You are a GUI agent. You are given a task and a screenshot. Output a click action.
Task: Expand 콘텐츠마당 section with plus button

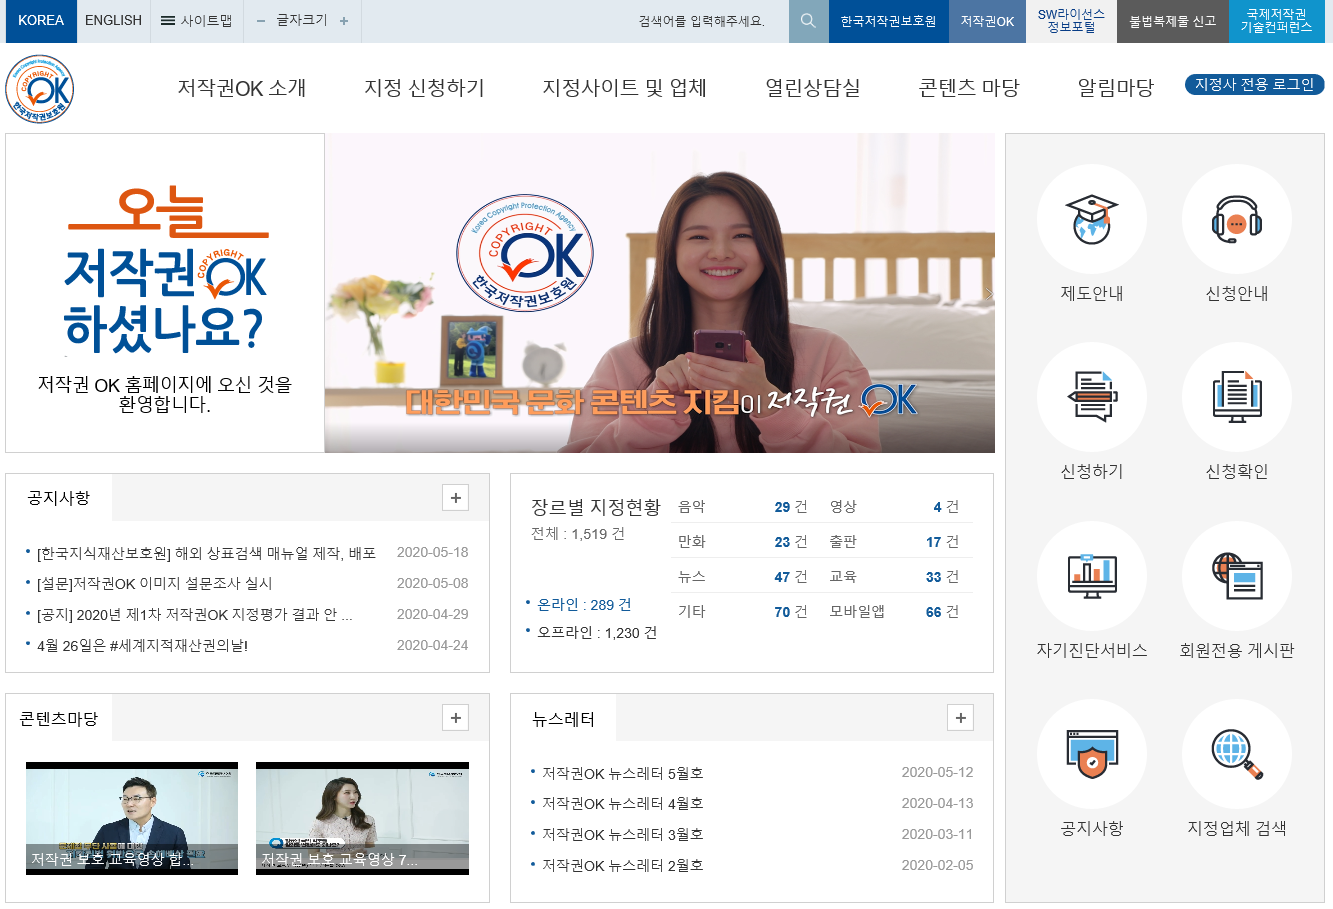click(455, 718)
